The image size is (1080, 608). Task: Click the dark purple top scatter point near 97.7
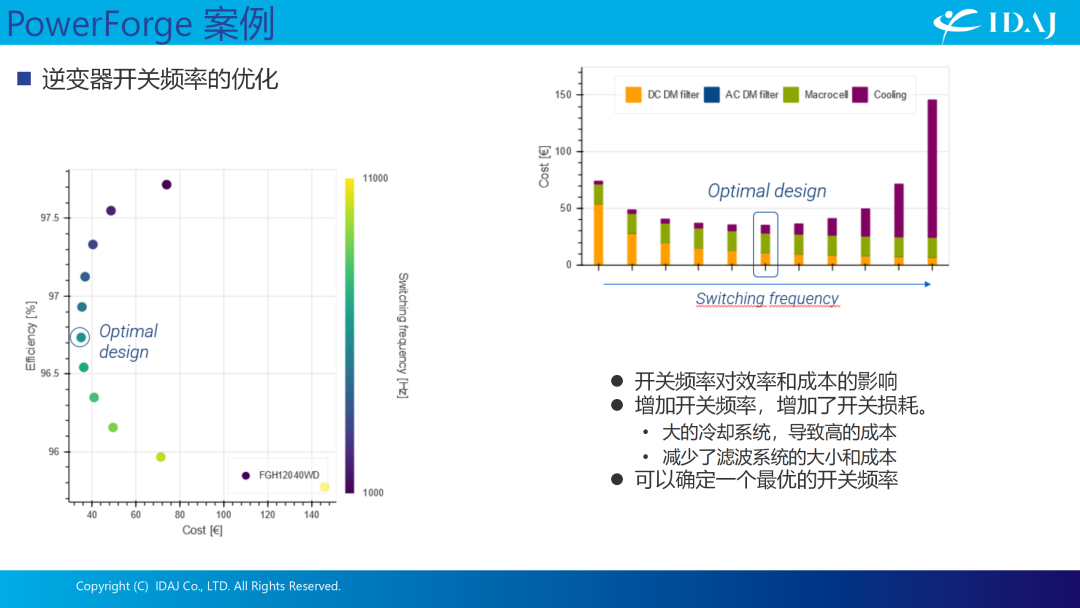tap(166, 185)
